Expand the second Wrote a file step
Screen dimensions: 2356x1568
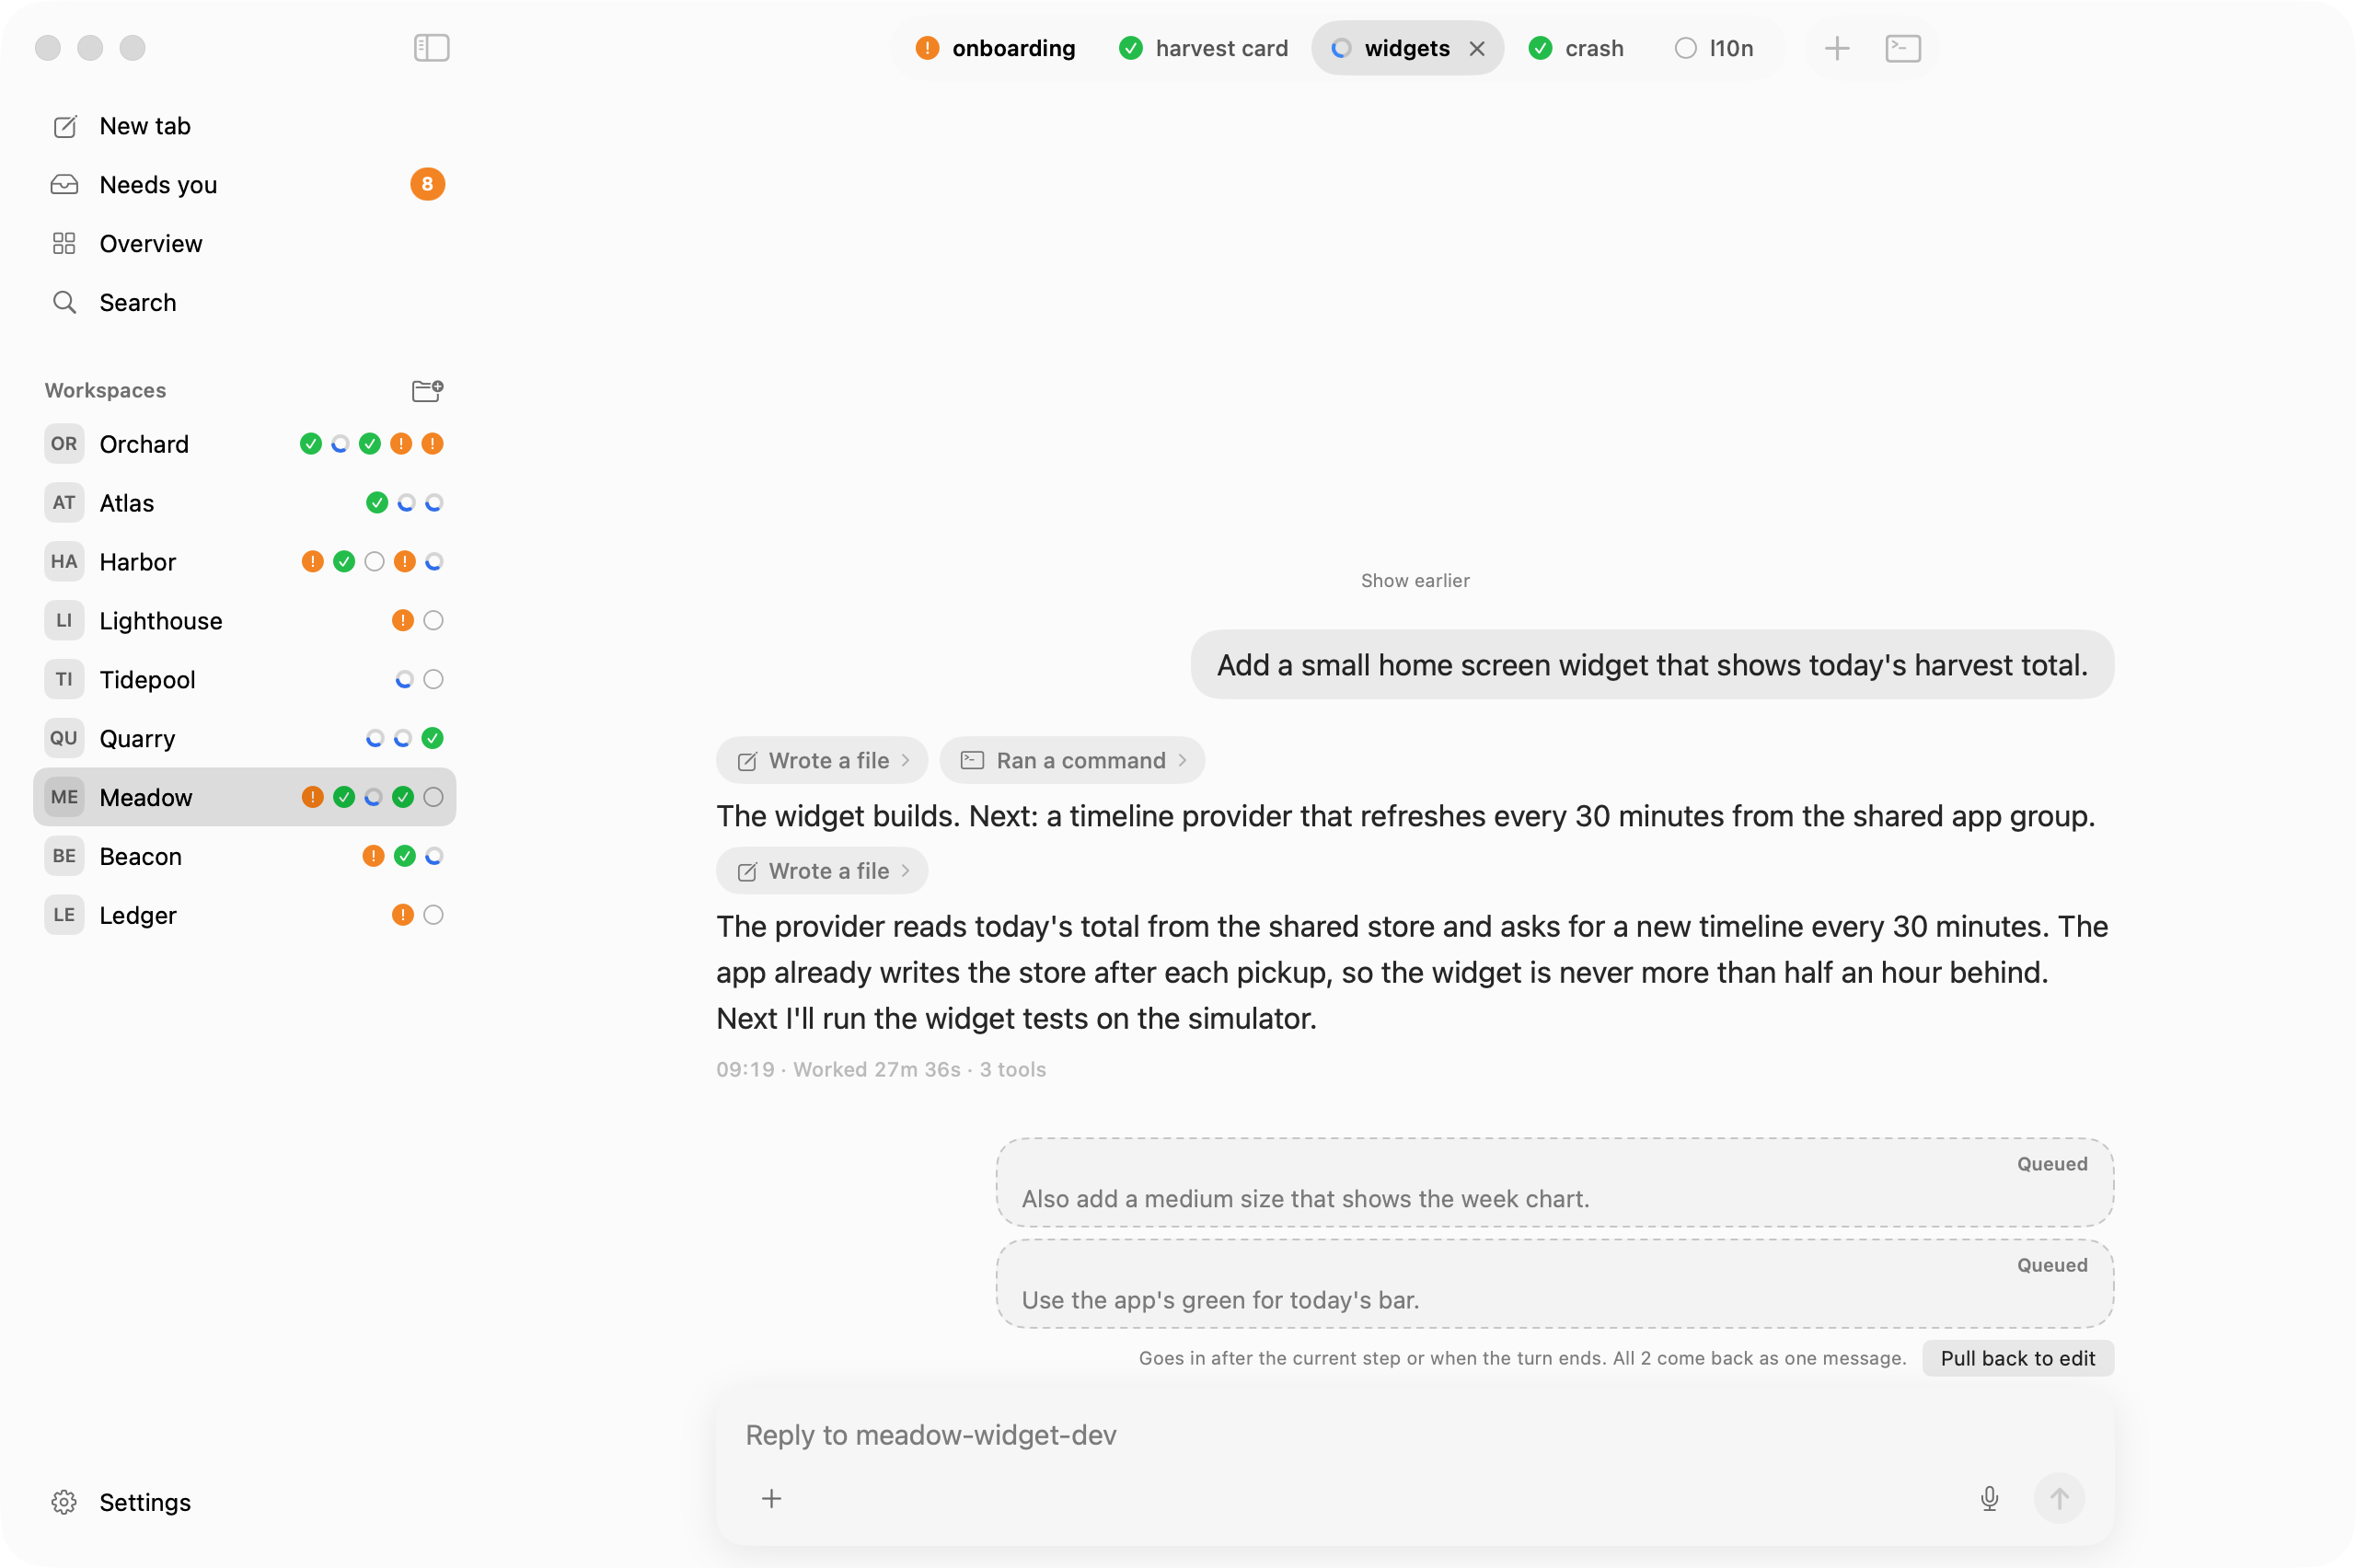822,871
